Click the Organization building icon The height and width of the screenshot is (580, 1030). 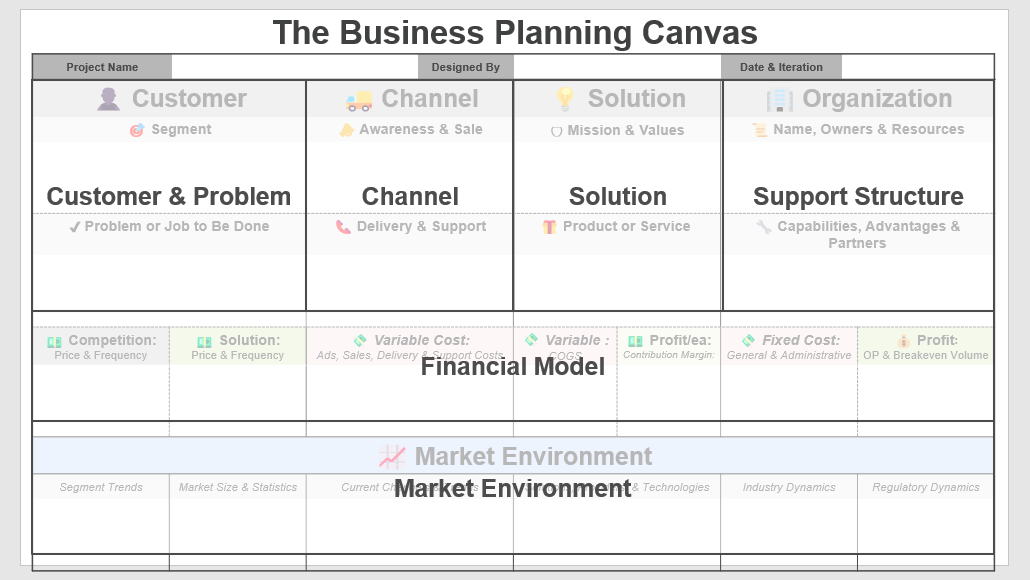pyautogui.click(x=780, y=100)
